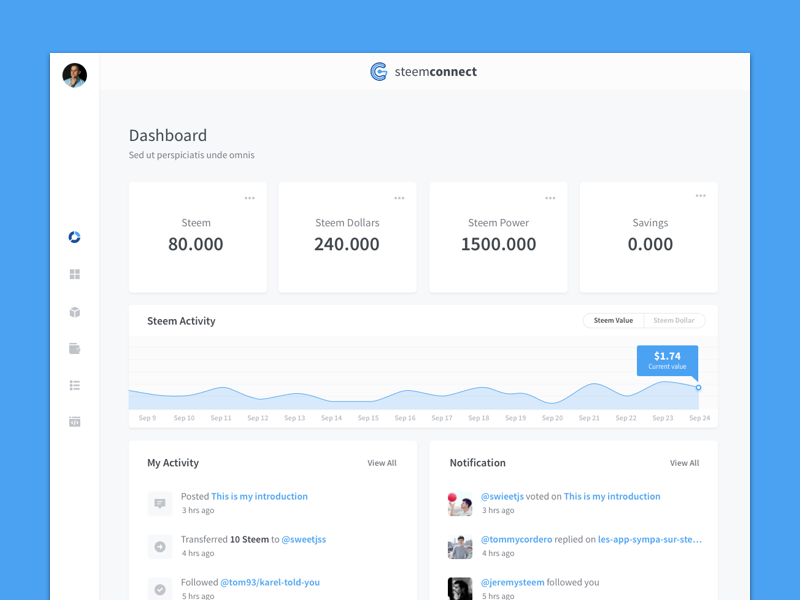Image resolution: width=800 pixels, height=600 pixels.
Task: Click the arrow icon beside Transferred activity
Action: pyautogui.click(x=160, y=546)
